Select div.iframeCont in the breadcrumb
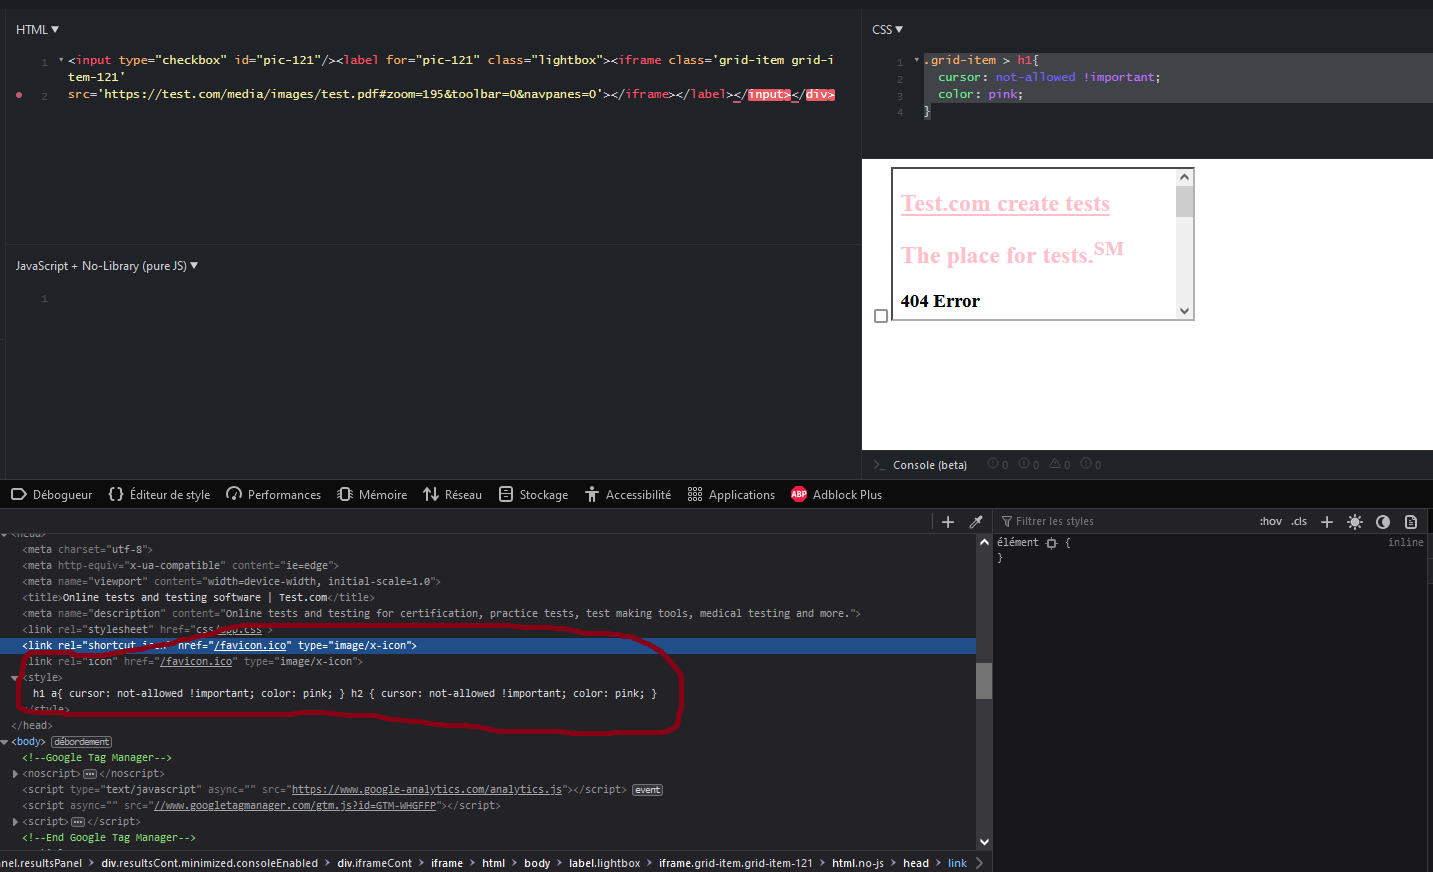The image size is (1433, 872). (x=374, y=863)
